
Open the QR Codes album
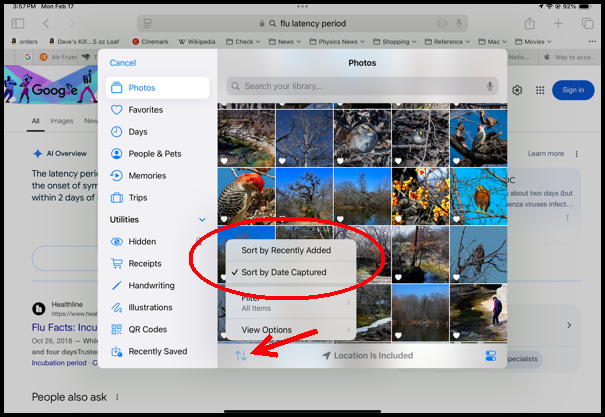point(157,330)
